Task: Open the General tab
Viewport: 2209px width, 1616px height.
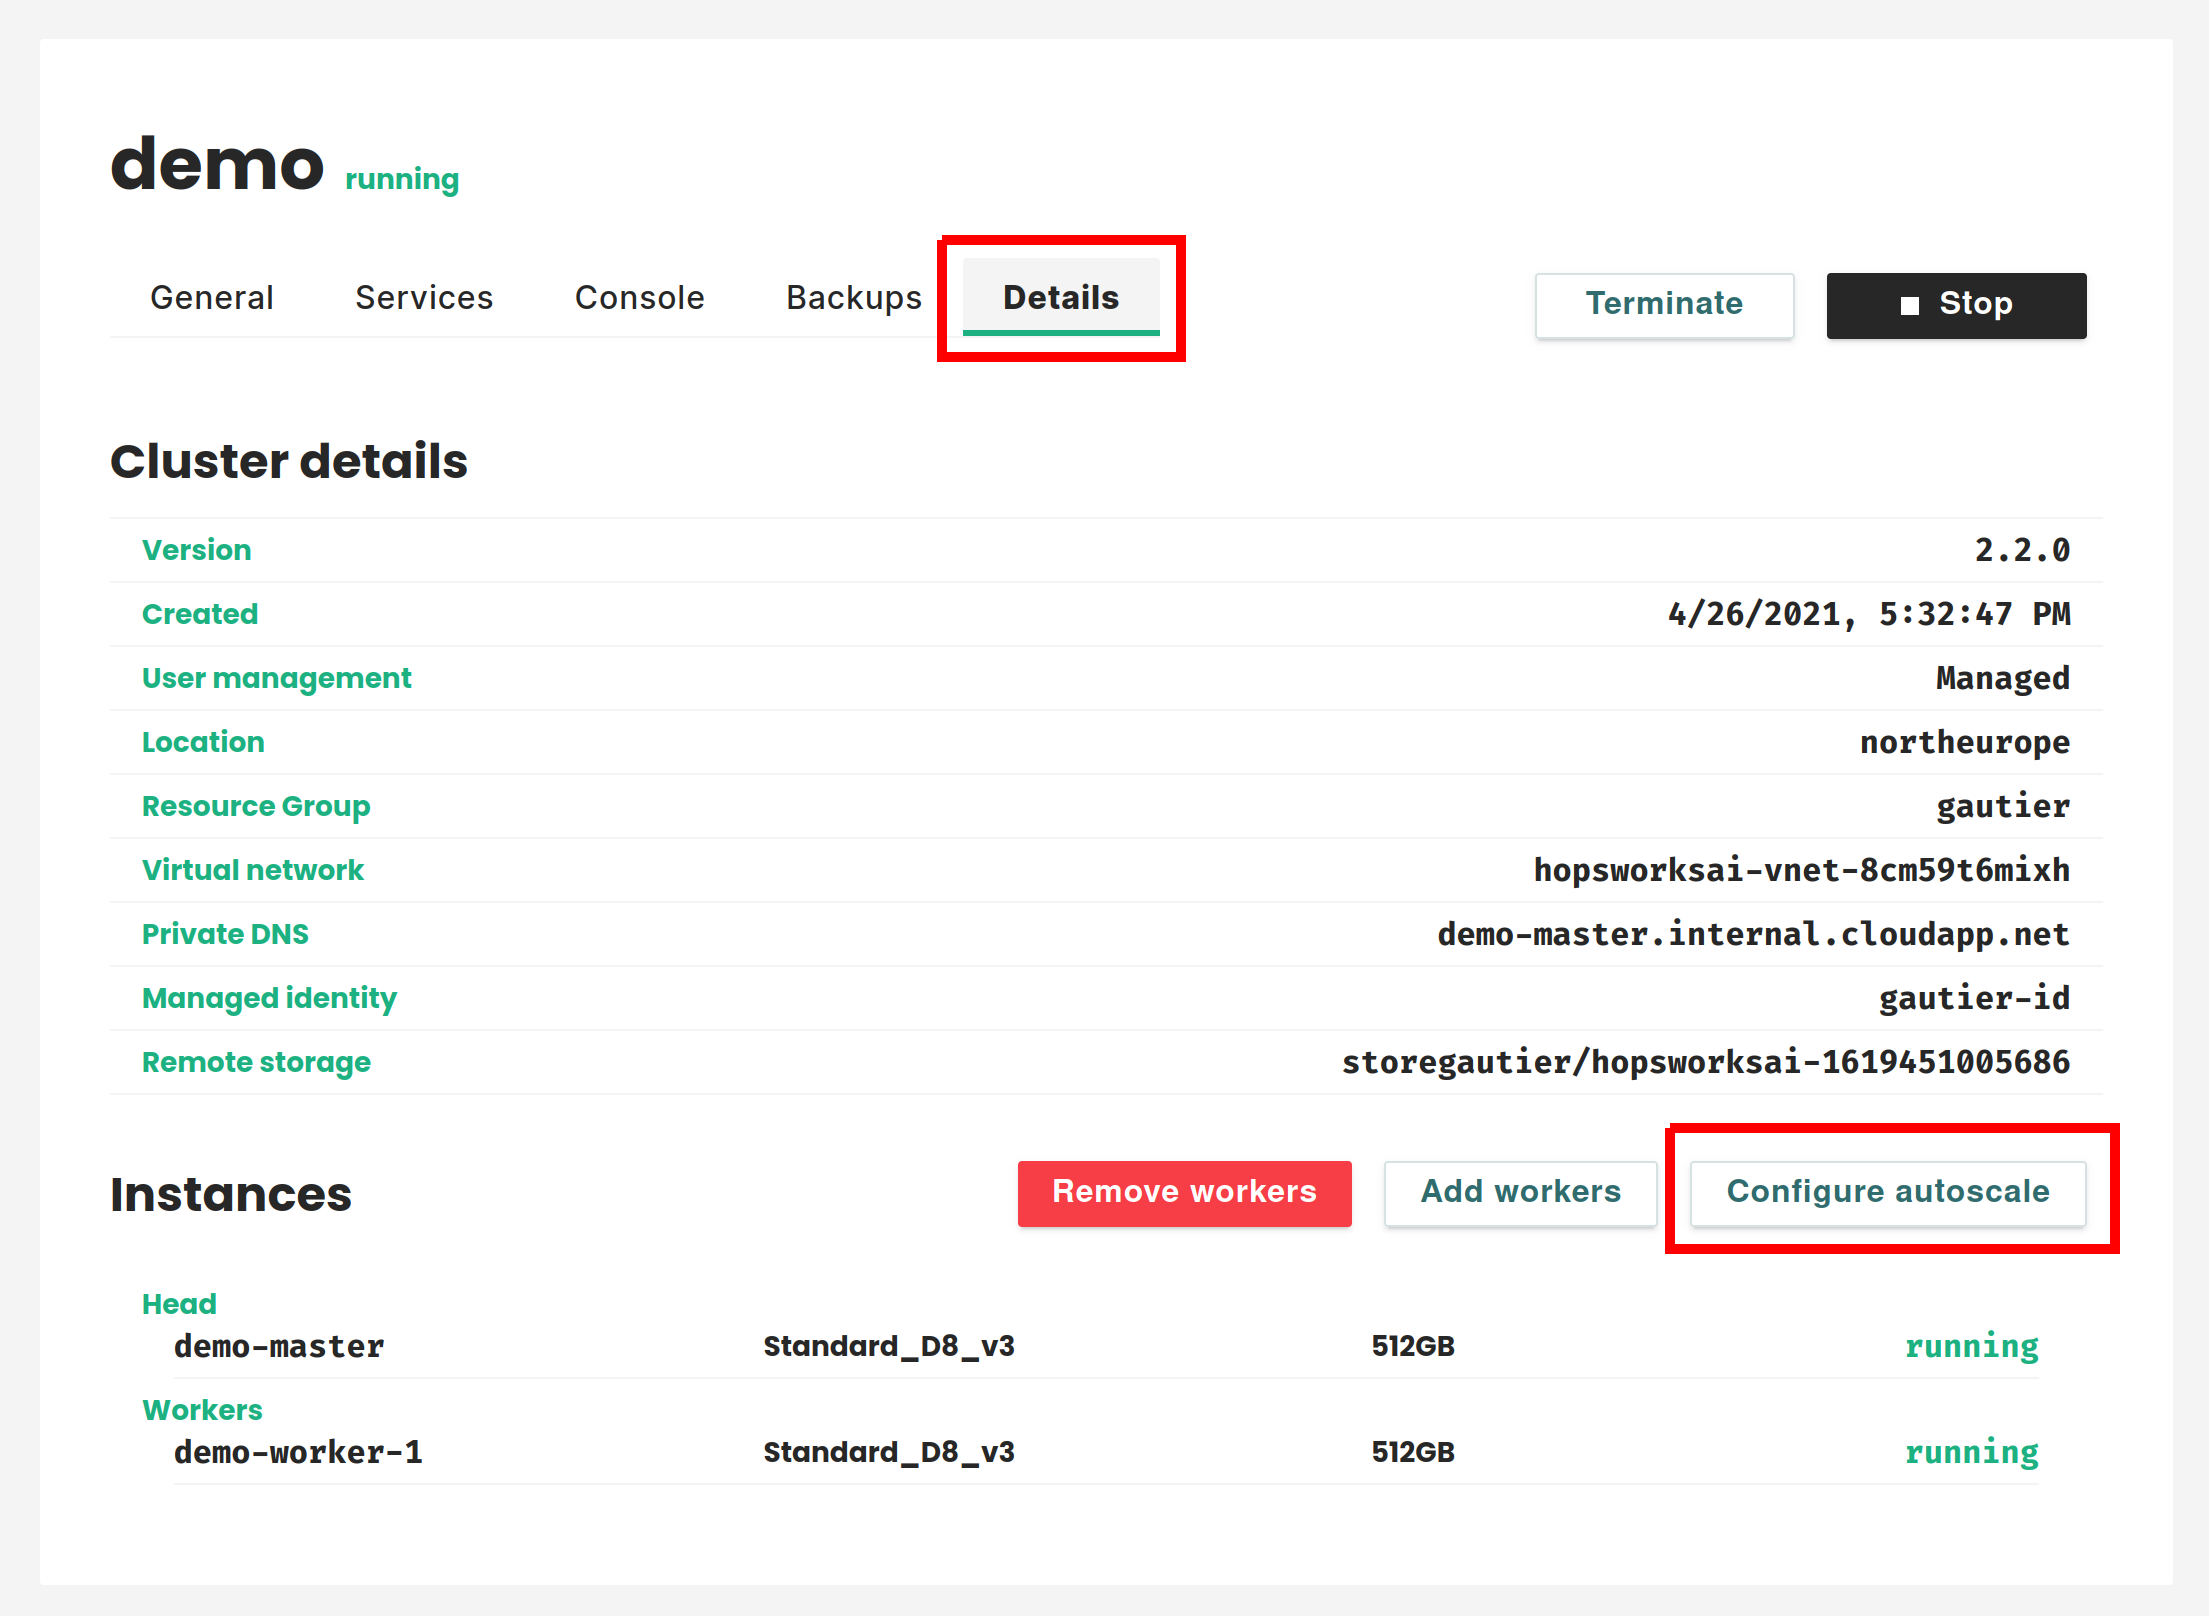Action: click(211, 297)
